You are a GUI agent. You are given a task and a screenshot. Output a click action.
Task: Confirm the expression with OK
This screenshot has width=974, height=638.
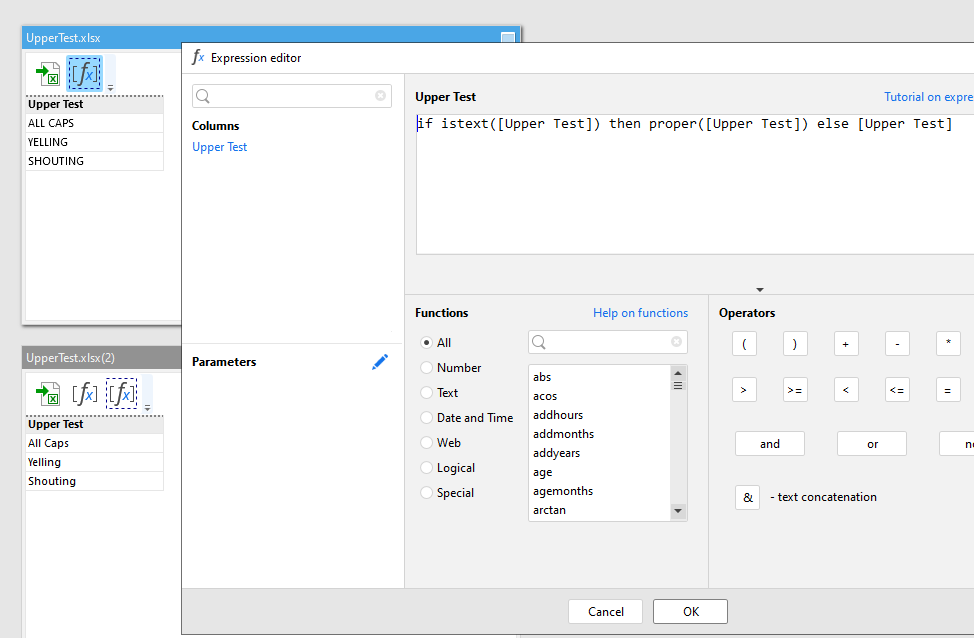coord(691,611)
